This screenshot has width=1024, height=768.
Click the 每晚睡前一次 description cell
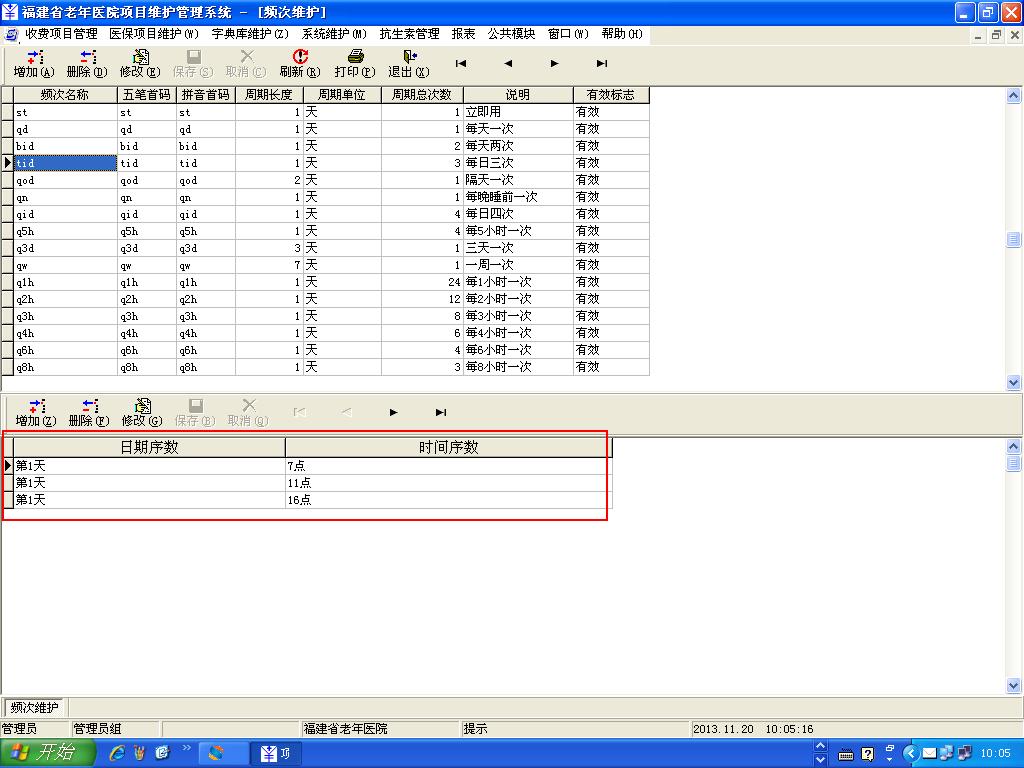click(518, 197)
